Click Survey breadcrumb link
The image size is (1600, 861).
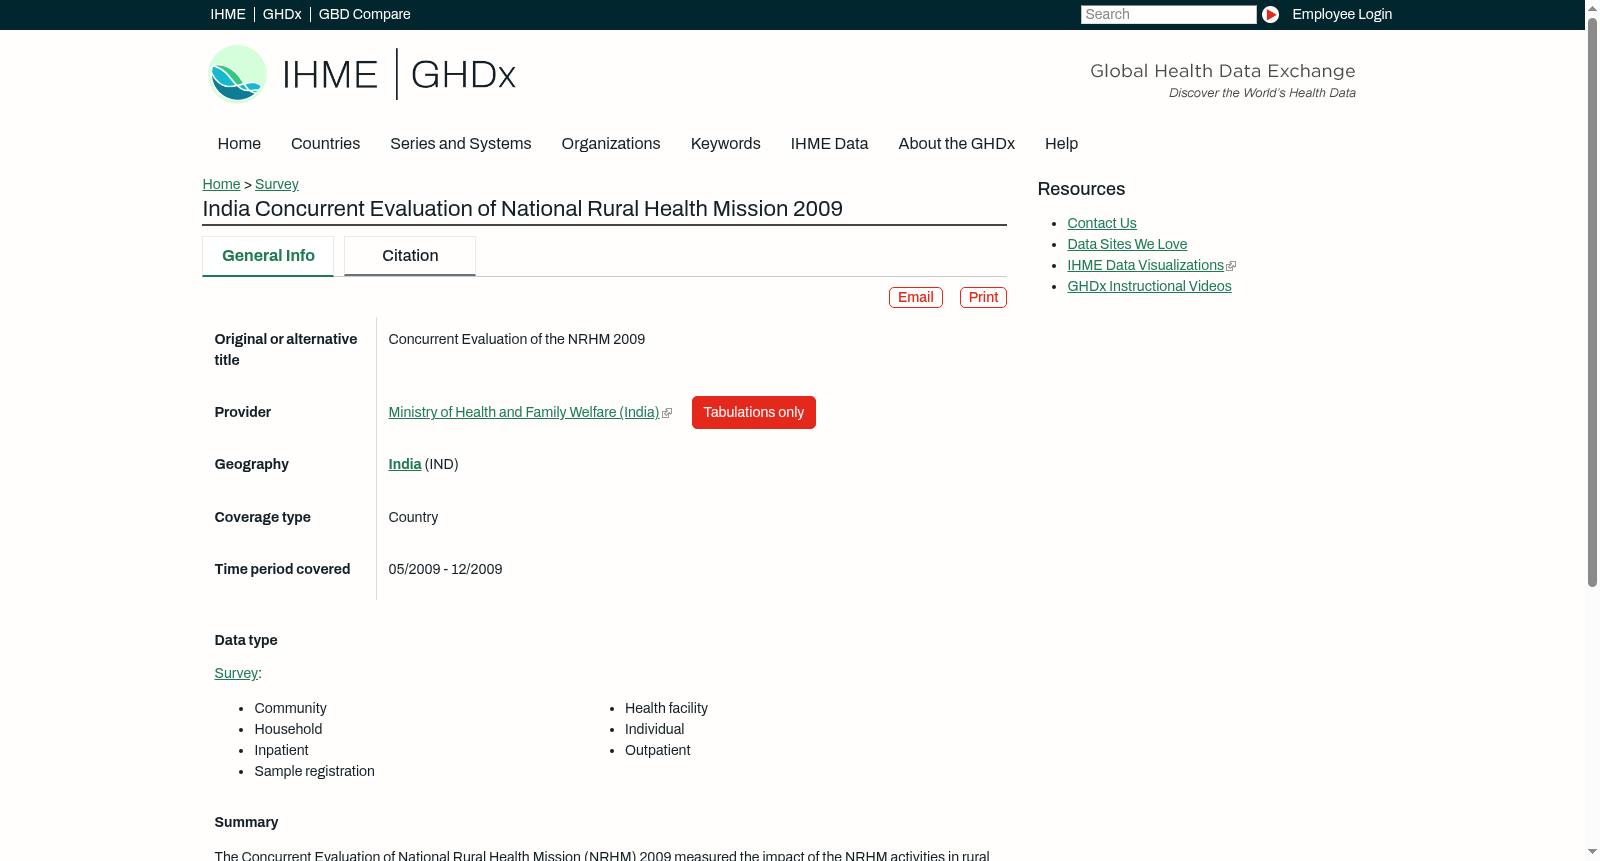pyautogui.click(x=277, y=184)
